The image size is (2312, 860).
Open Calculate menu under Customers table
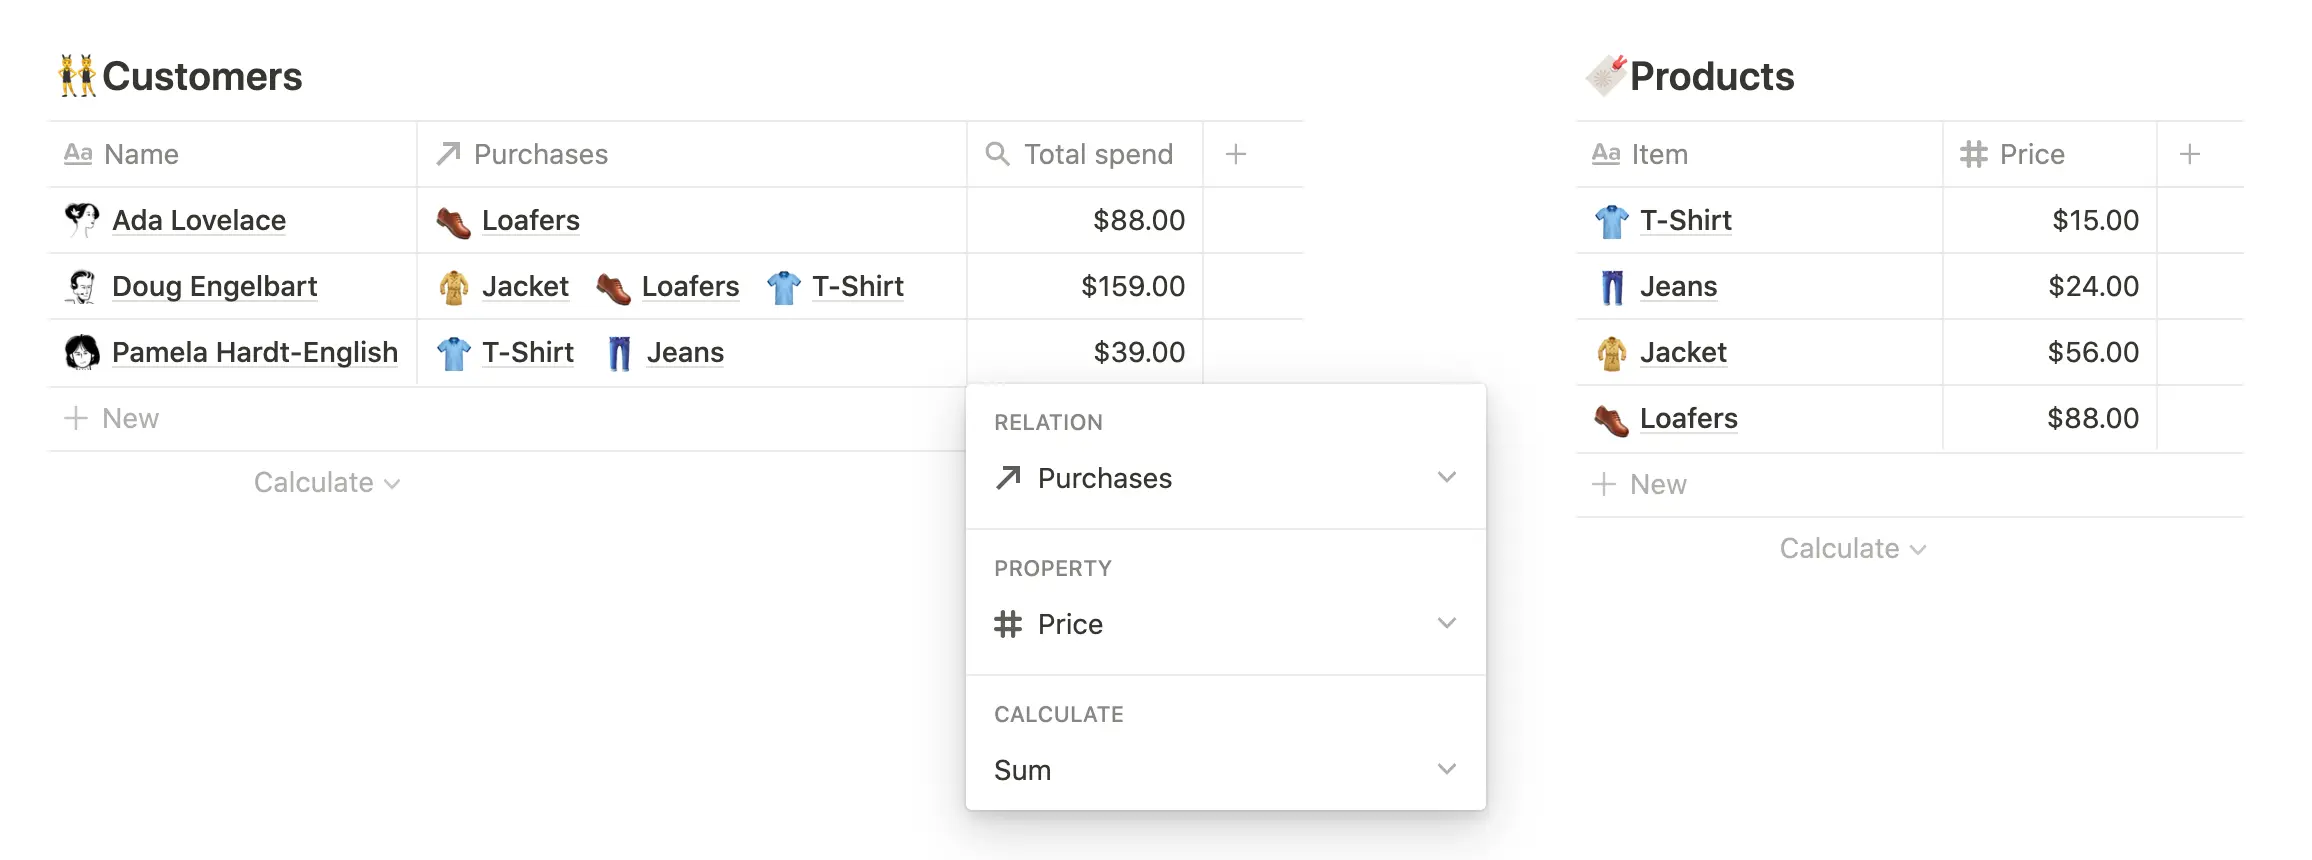[x=326, y=483]
